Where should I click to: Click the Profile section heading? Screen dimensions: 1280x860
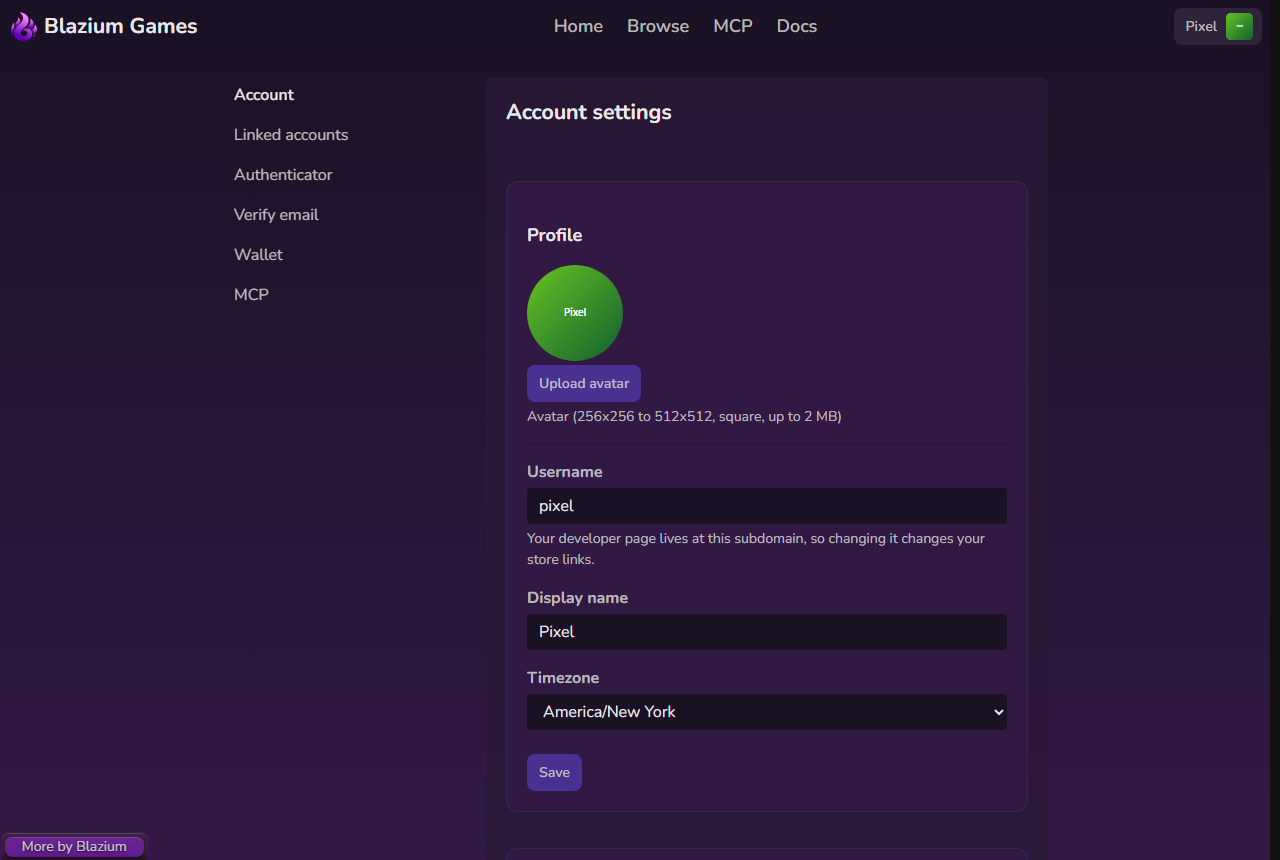click(x=555, y=235)
